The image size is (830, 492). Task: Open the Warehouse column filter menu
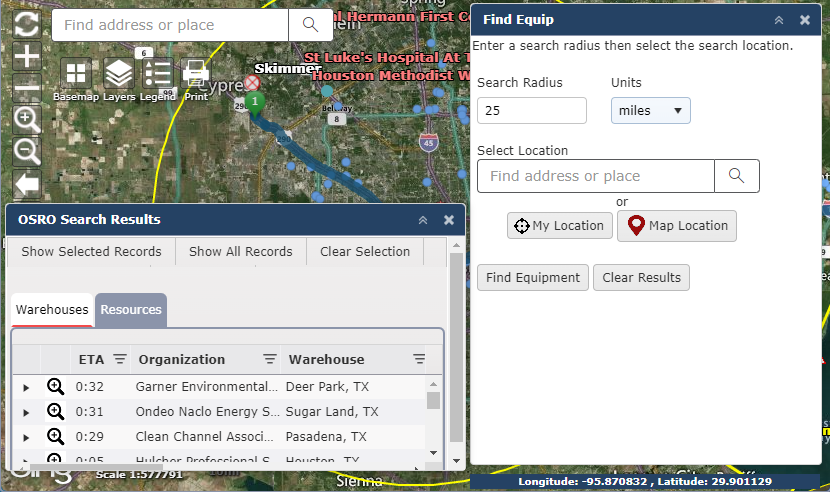point(419,359)
